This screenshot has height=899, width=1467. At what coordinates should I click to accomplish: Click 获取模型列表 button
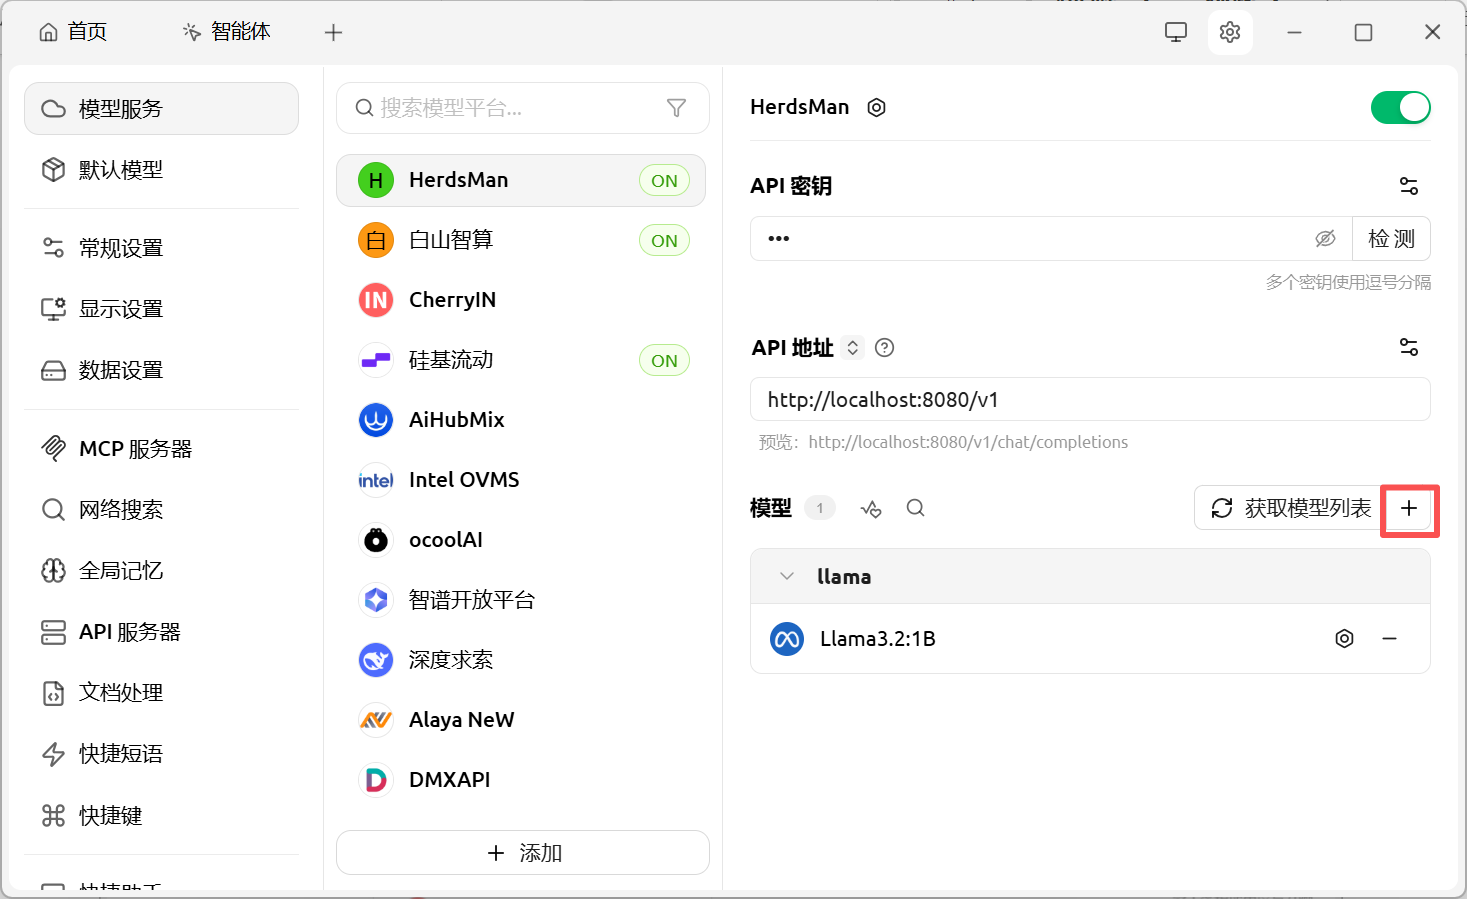[1291, 508]
